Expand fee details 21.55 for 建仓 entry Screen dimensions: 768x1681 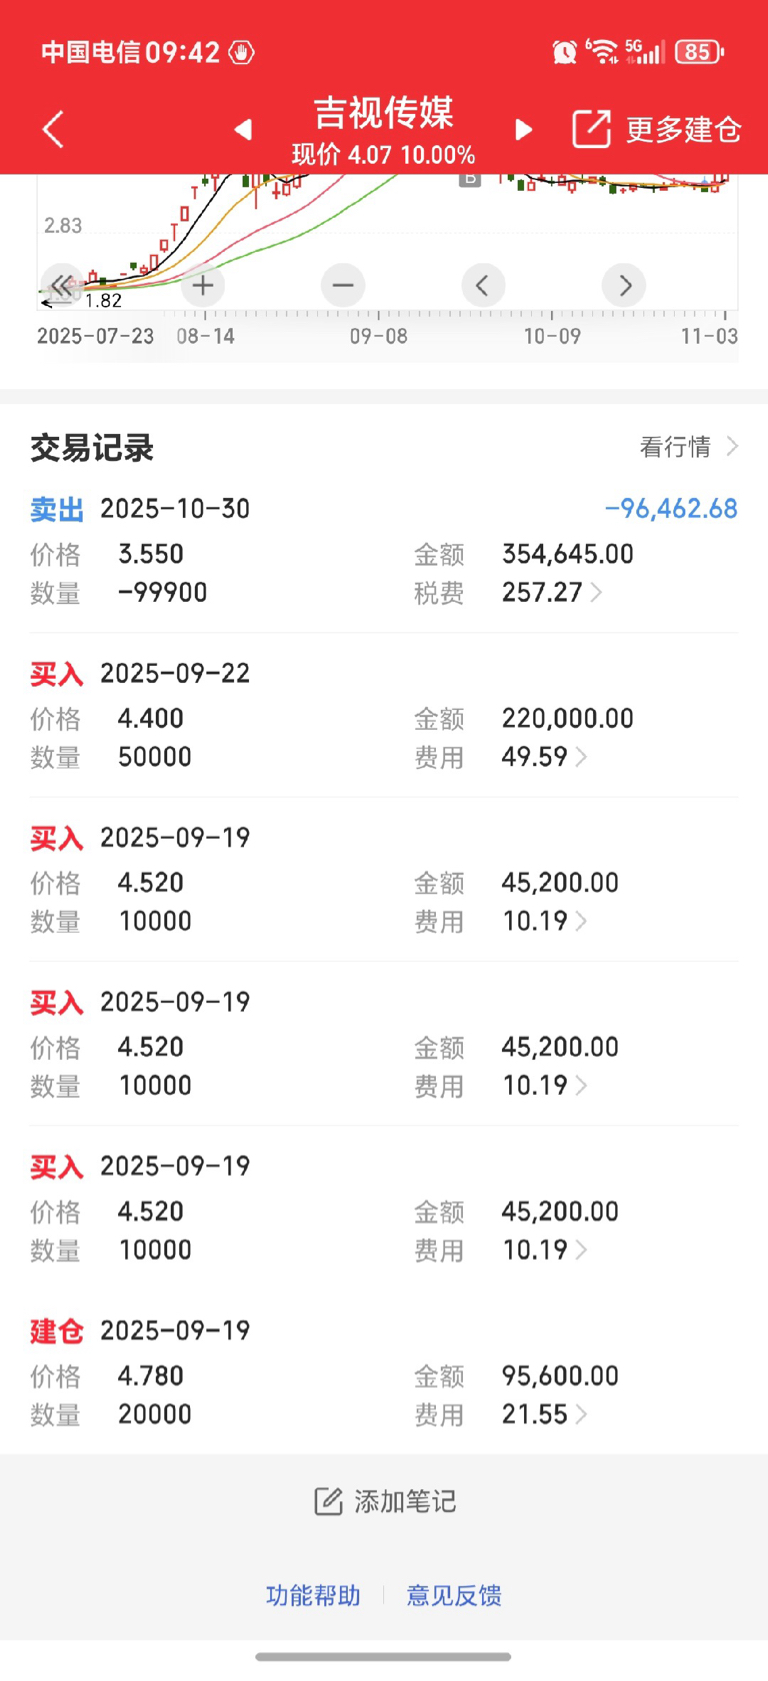pos(544,1414)
